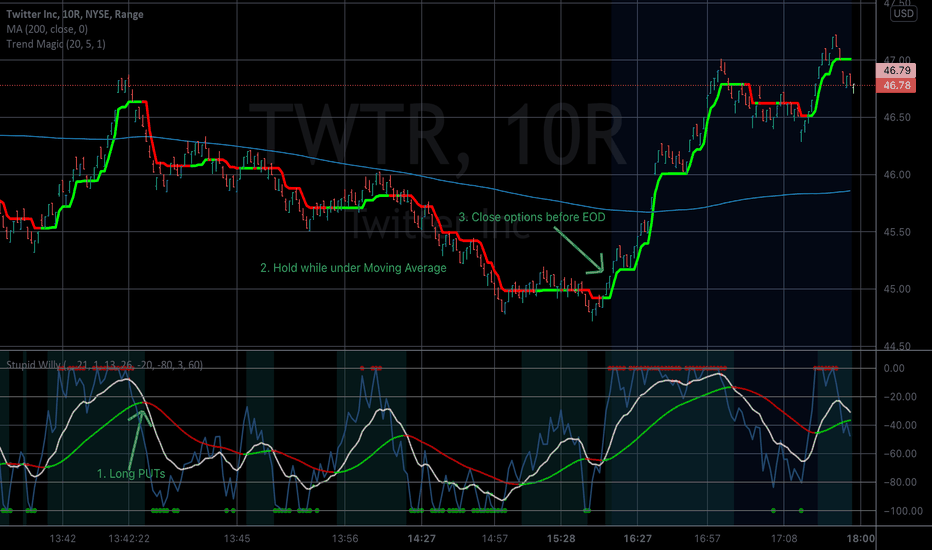Select the '1. Long PUTs' chart note
Screen dimensions: 932x550
pyautogui.click(x=131, y=474)
